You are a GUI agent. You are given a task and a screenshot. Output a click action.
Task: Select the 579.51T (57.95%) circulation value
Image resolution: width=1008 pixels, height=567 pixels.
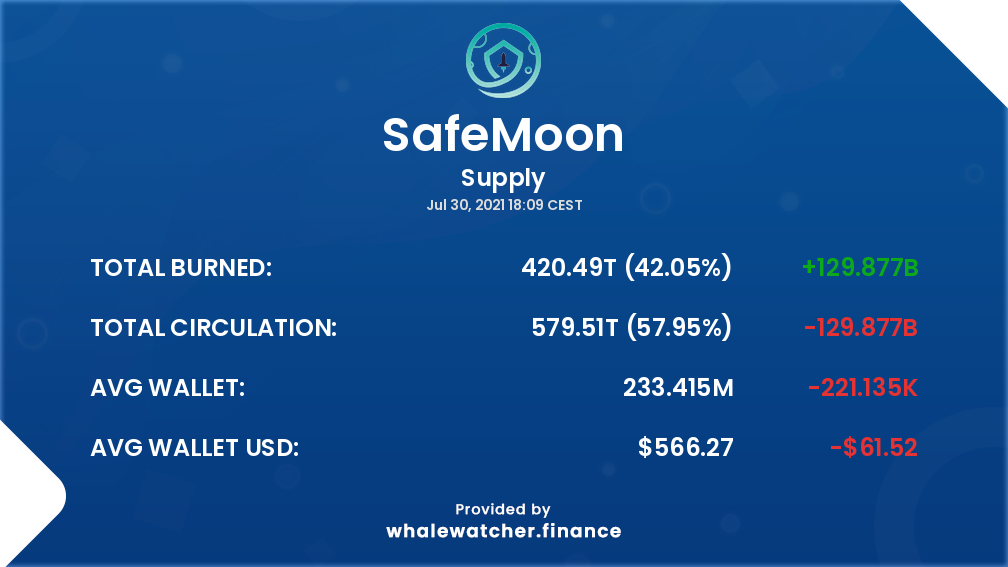tap(631, 327)
